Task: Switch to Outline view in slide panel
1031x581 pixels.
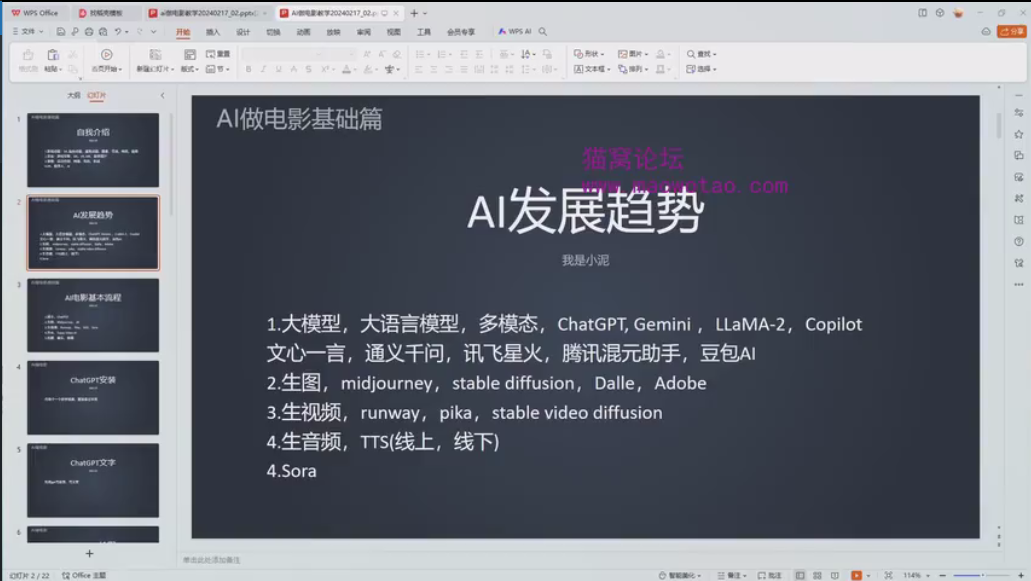Action: [x=74, y=95]
